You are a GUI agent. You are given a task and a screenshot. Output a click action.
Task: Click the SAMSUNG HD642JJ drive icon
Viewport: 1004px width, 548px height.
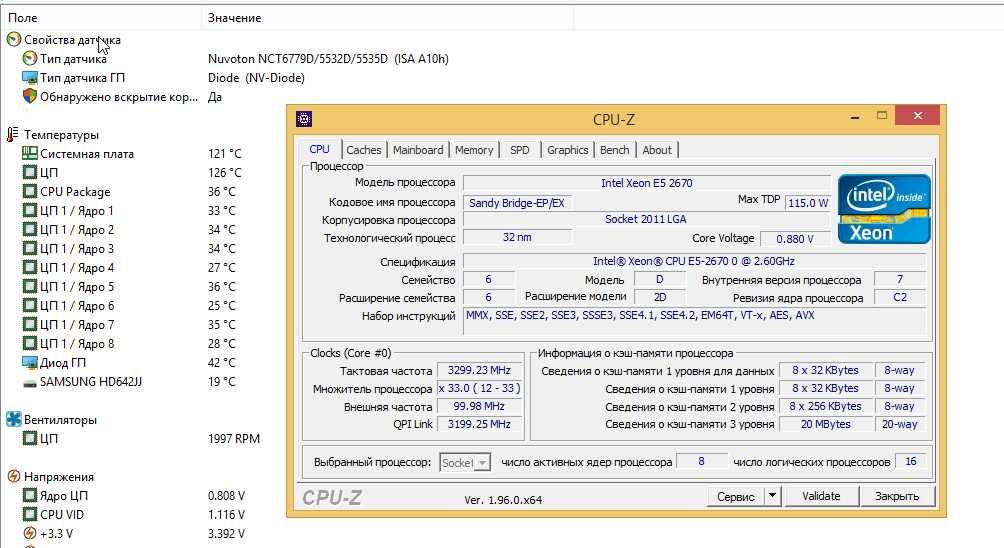[29, 383]
